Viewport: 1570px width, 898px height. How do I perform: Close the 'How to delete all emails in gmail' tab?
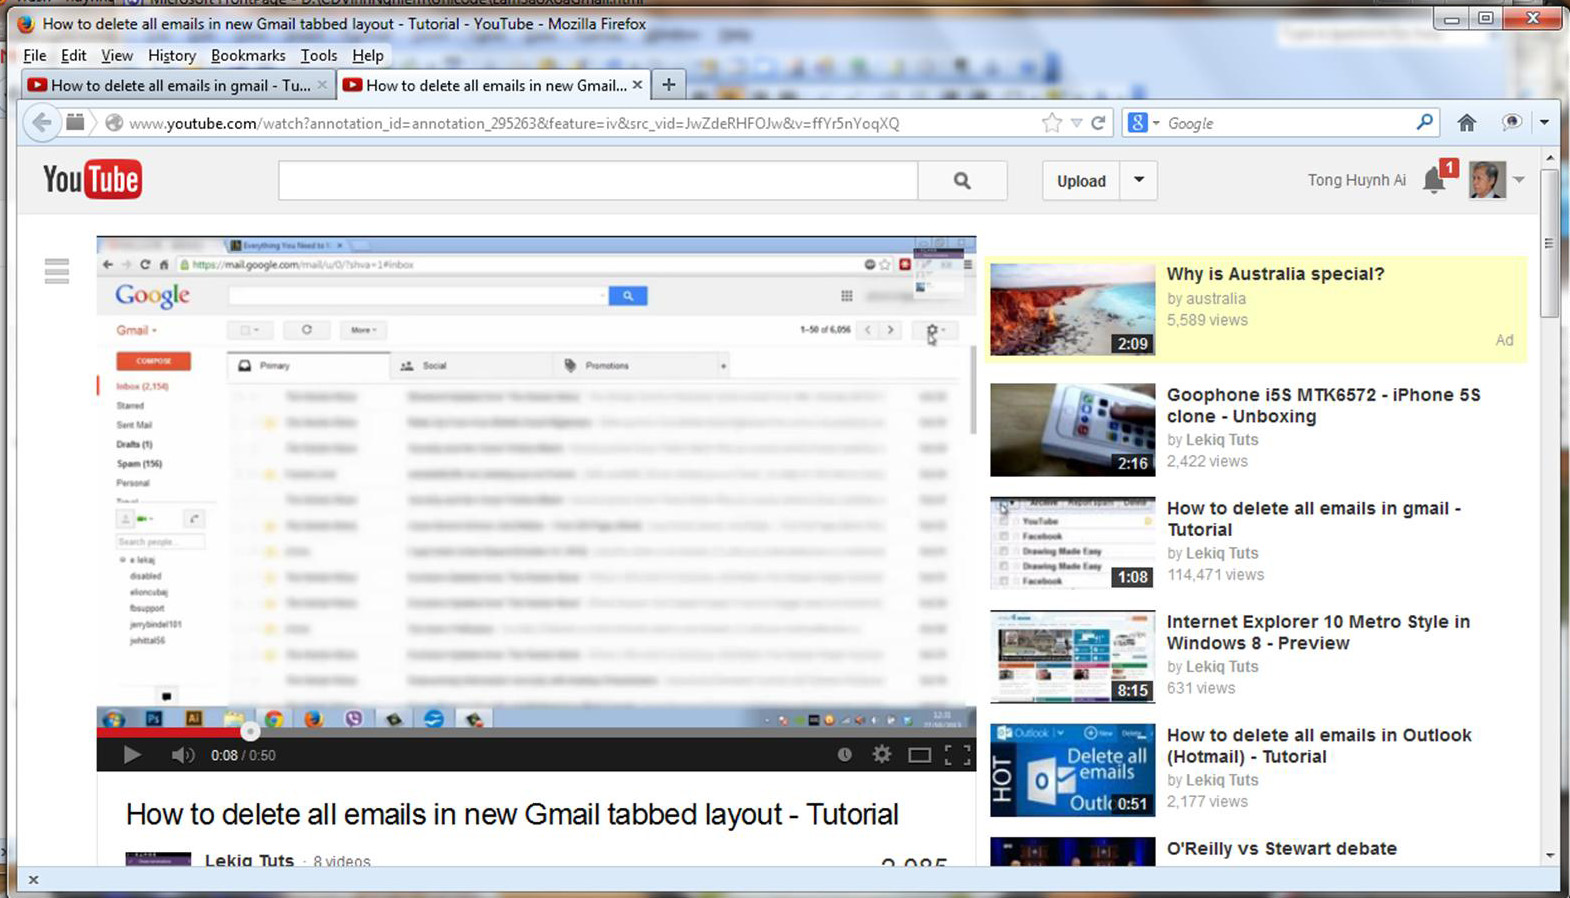tap(321, 85)
